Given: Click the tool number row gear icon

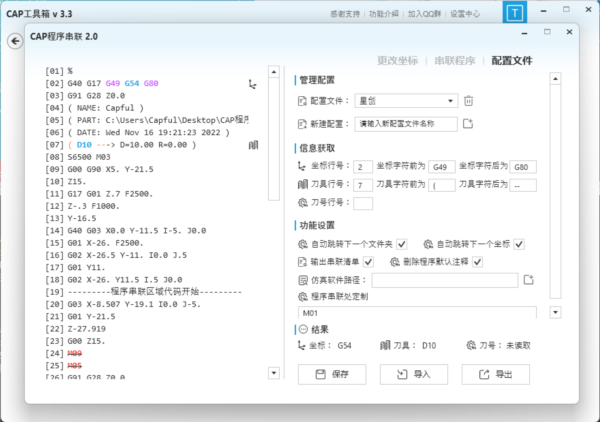Looking at the screenshot, I should (x=303, y=202).
